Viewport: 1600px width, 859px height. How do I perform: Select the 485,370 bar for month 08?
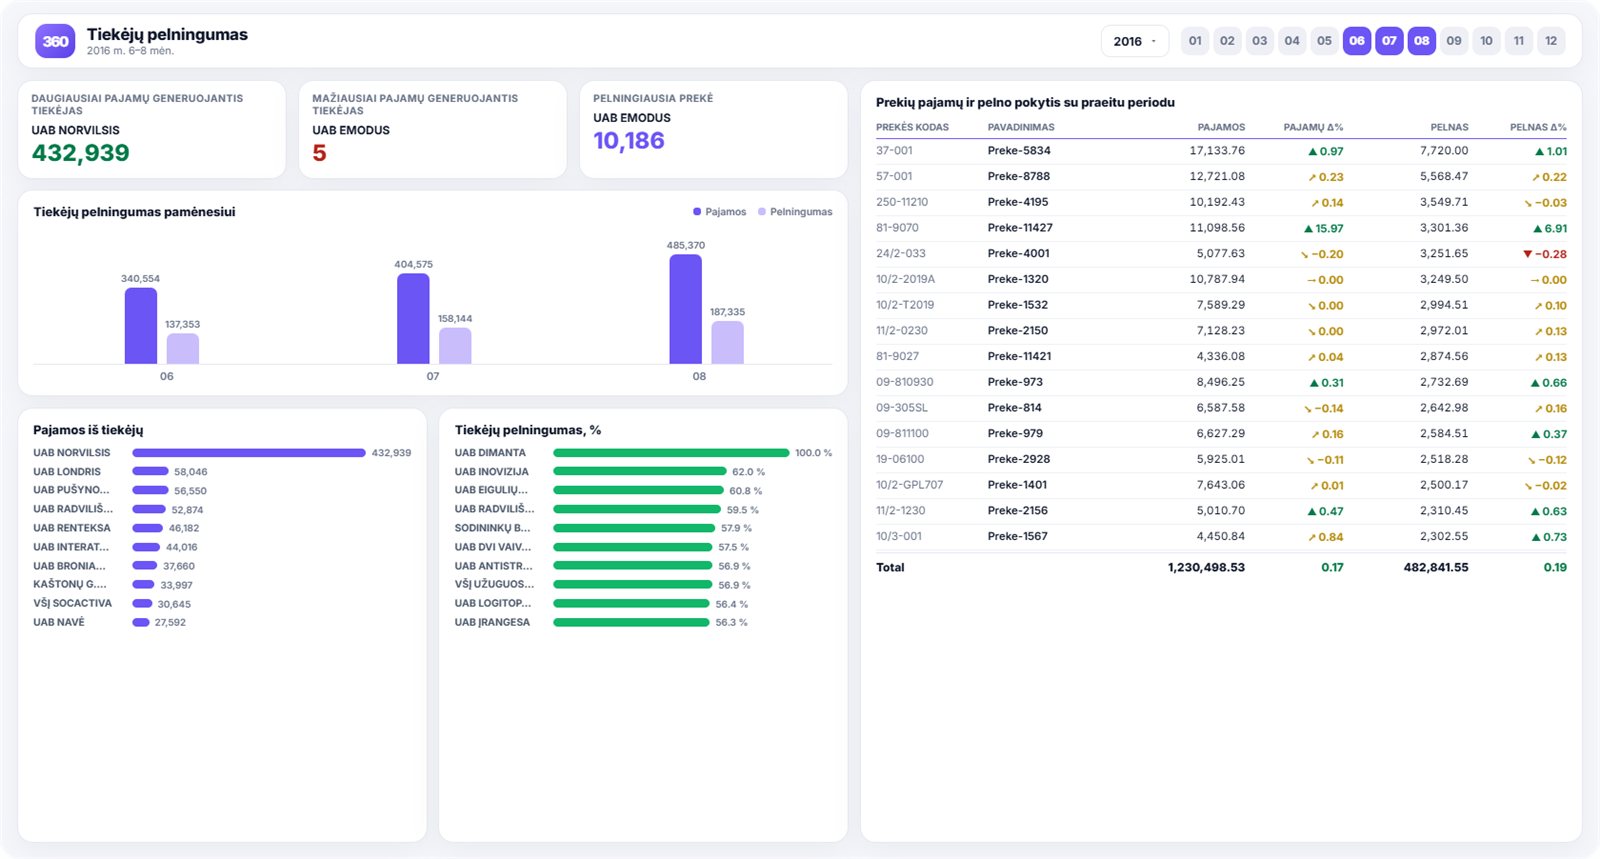[x=685, y=309]
